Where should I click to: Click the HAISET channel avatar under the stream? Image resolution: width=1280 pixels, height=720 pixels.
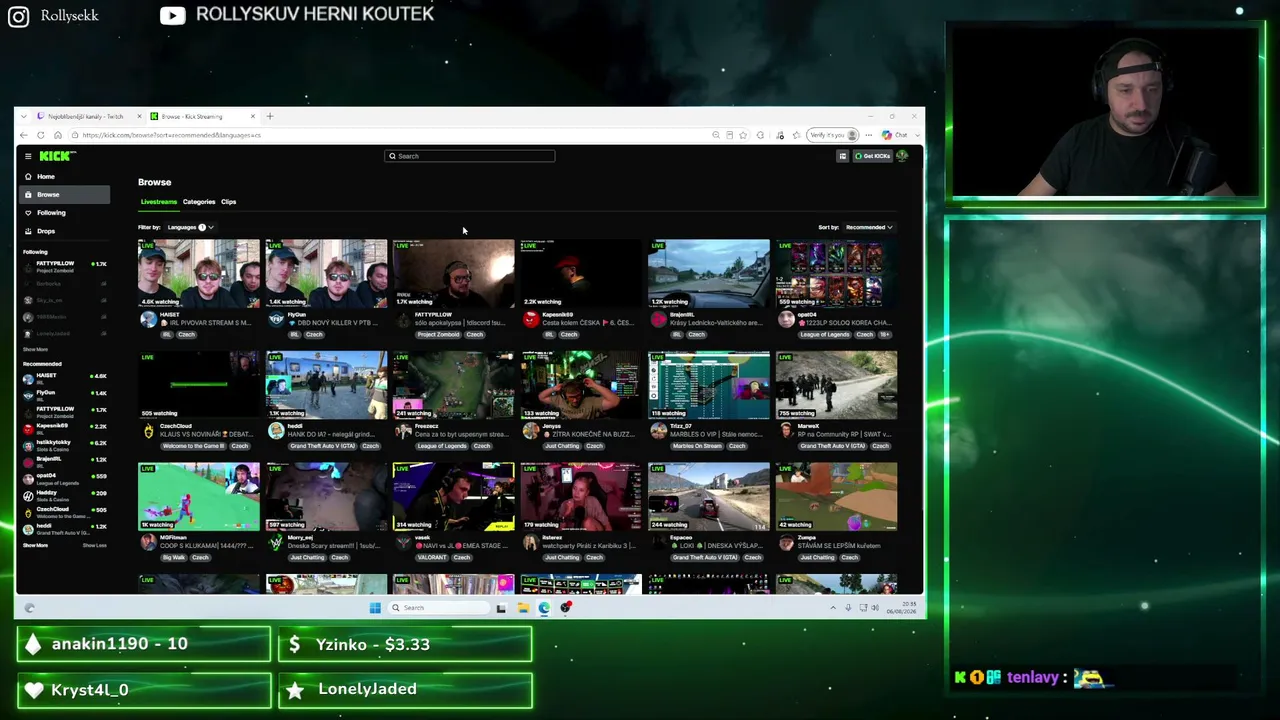148,320
